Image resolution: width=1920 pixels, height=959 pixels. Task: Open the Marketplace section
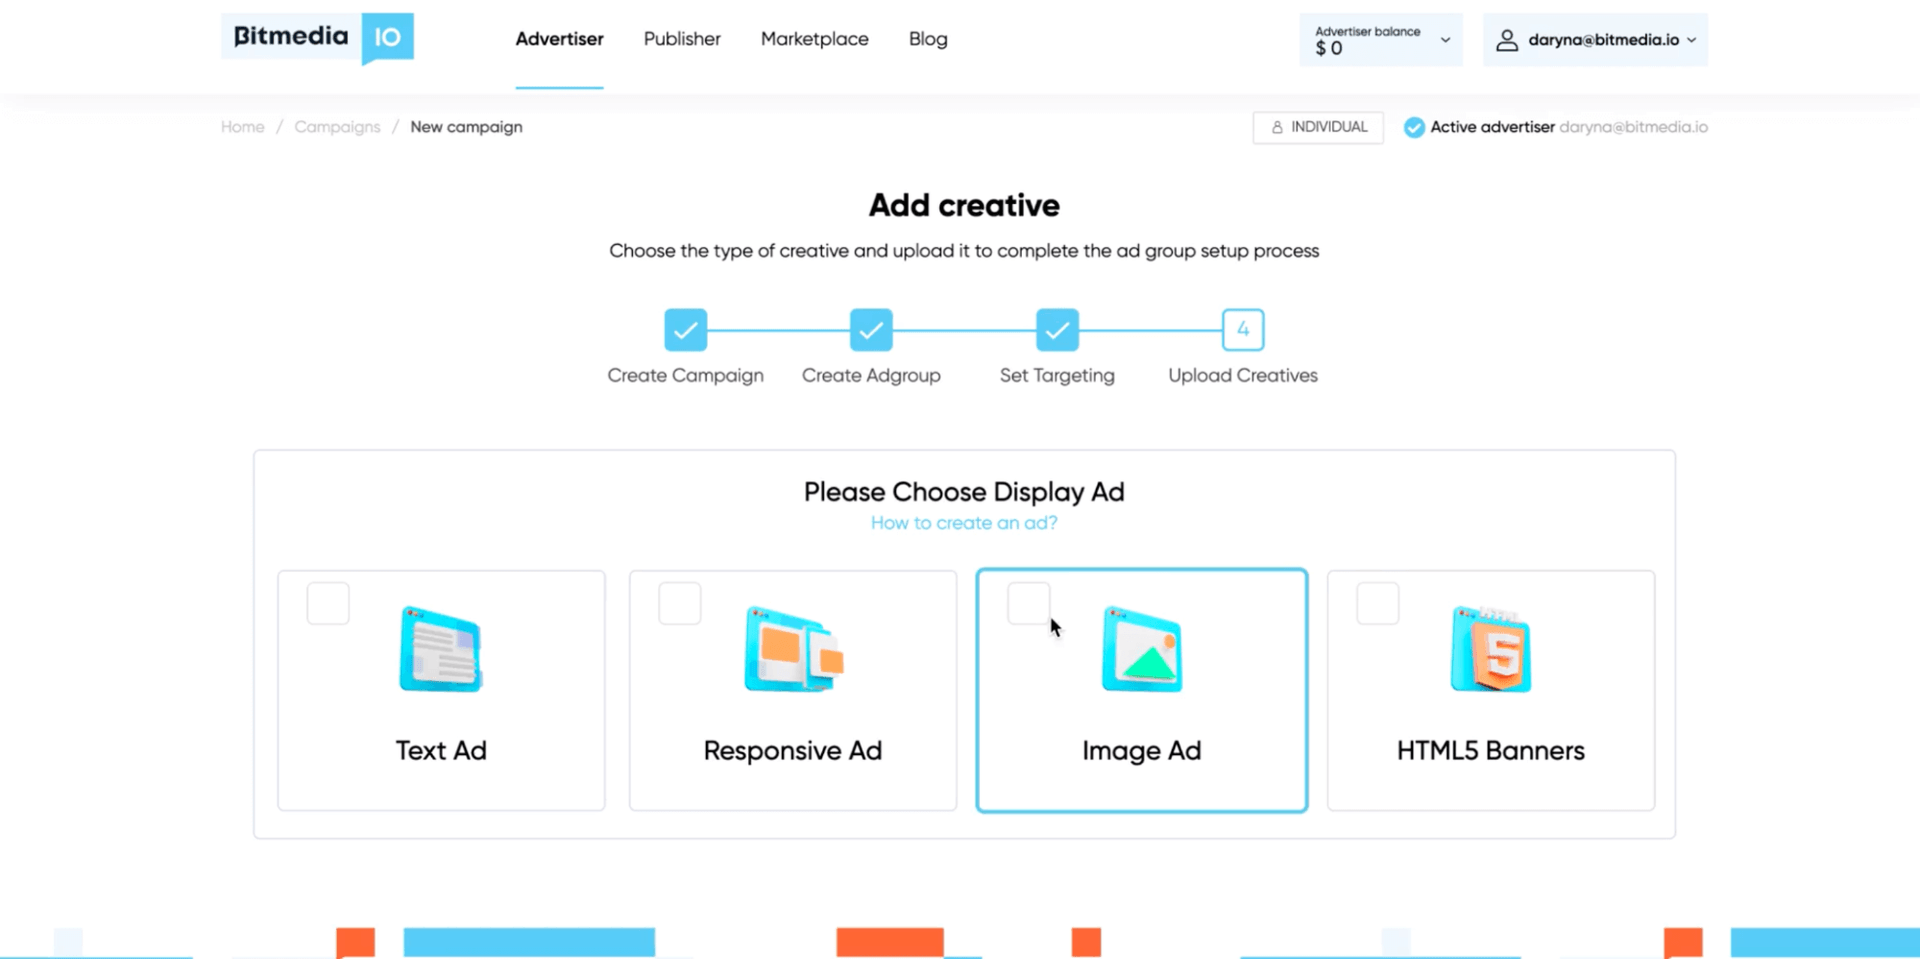[x=814, y=39]
